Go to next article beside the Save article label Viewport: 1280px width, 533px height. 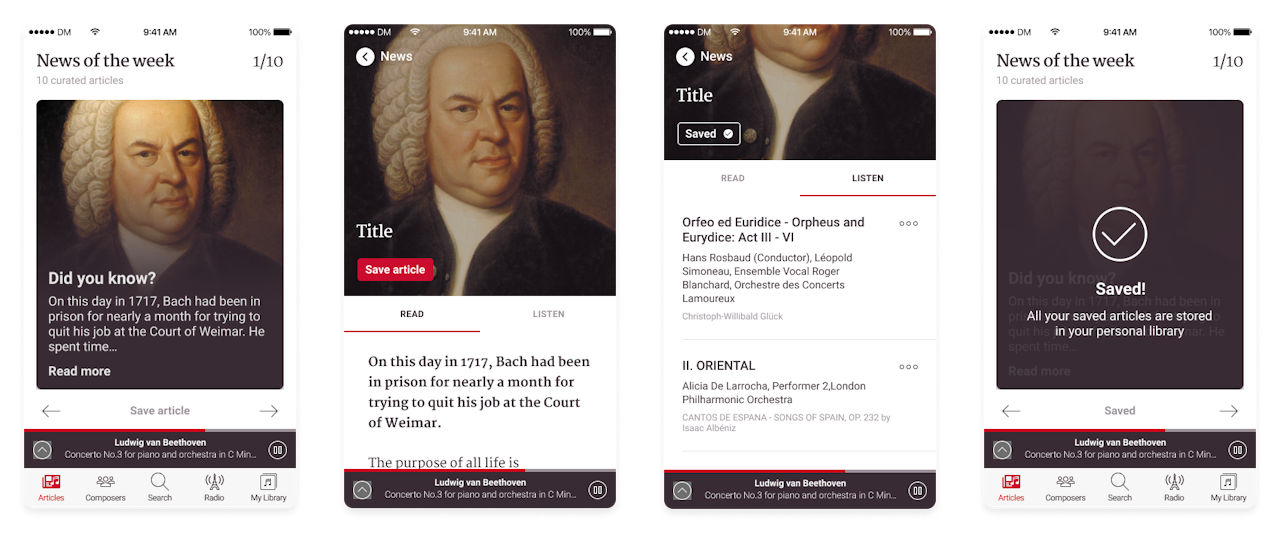(x=268, y=411)
